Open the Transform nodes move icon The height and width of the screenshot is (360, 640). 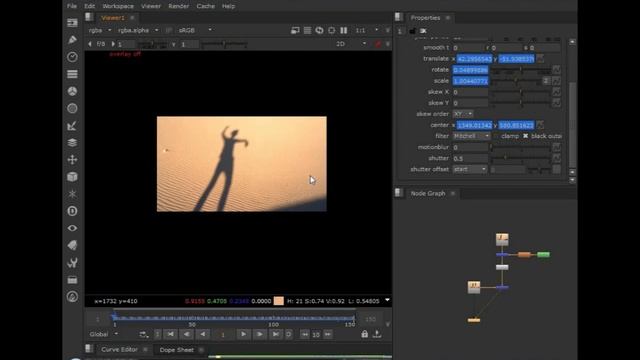click(x=72, y=160)
